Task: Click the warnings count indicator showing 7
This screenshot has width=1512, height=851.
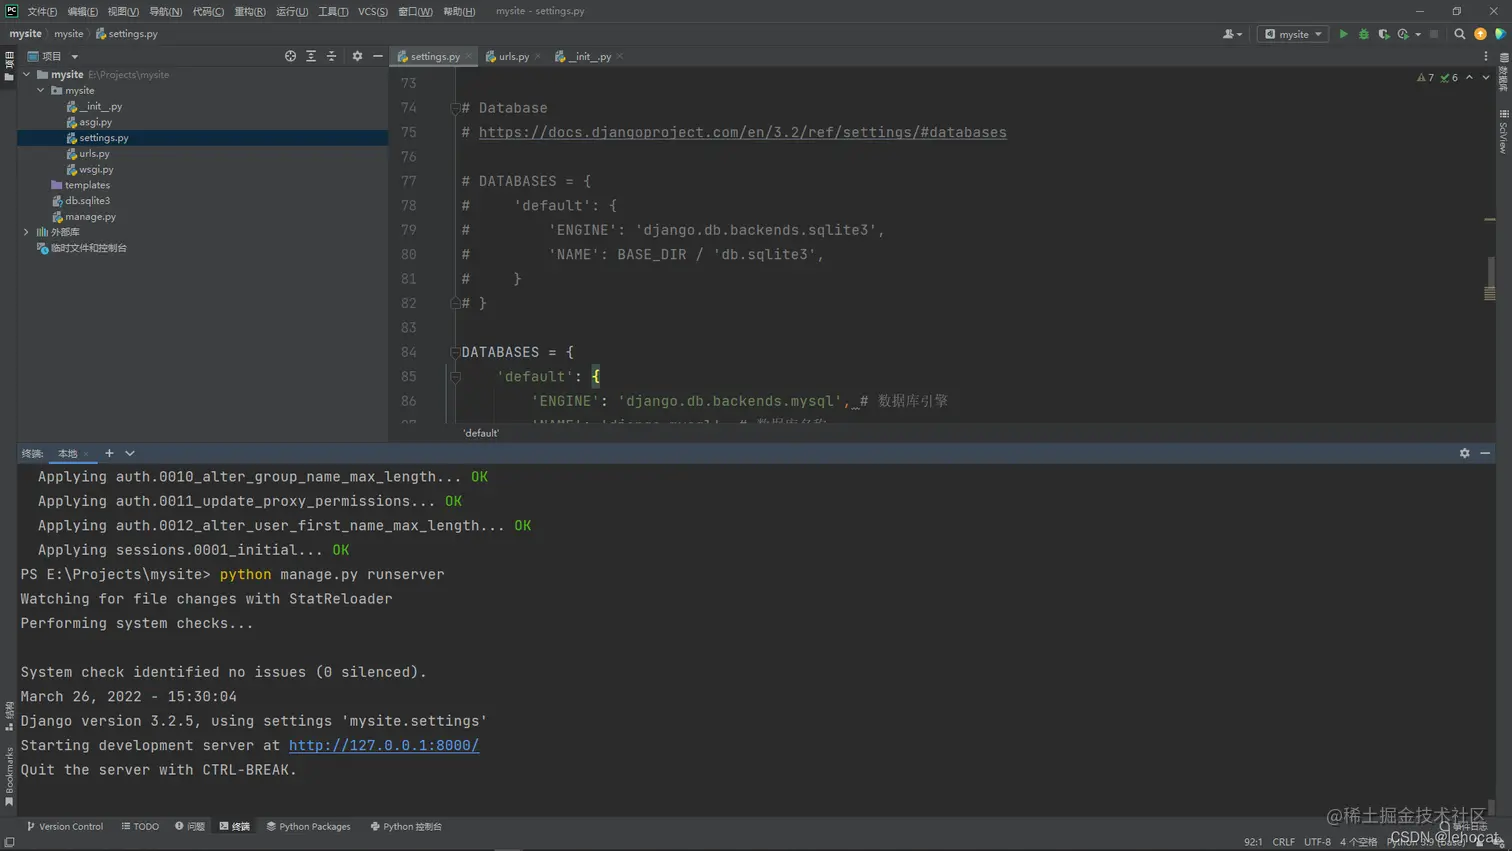Action: click(1425, 77)
